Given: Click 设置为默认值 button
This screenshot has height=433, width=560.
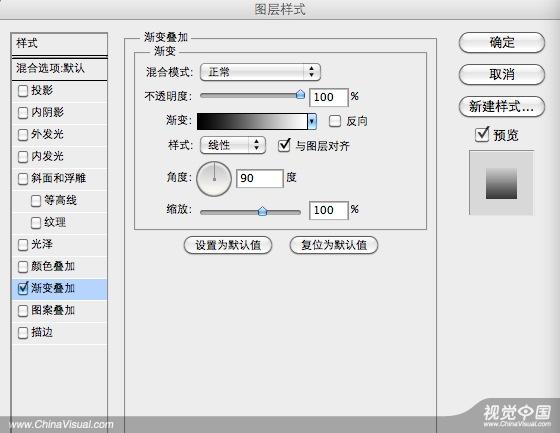Looking at the screenshot, I should tap(228, 245).
